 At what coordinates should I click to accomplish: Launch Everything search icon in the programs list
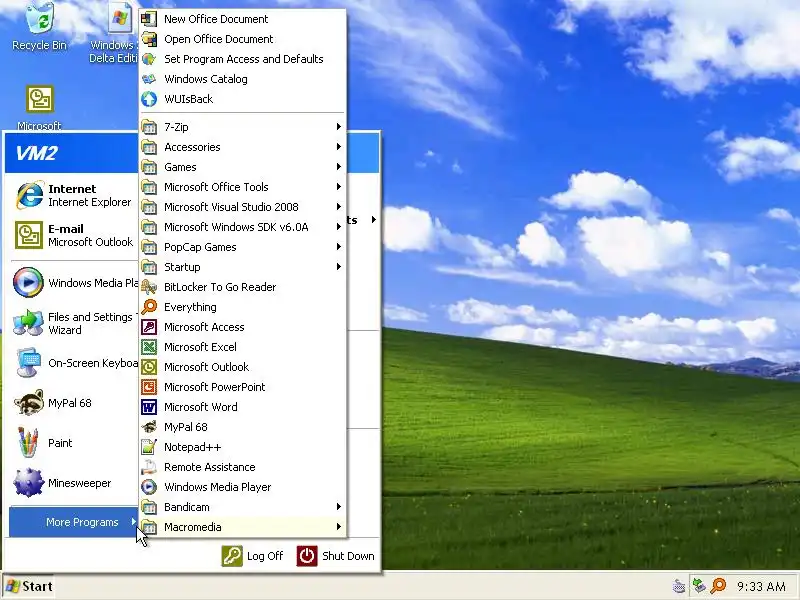point(149,307)
